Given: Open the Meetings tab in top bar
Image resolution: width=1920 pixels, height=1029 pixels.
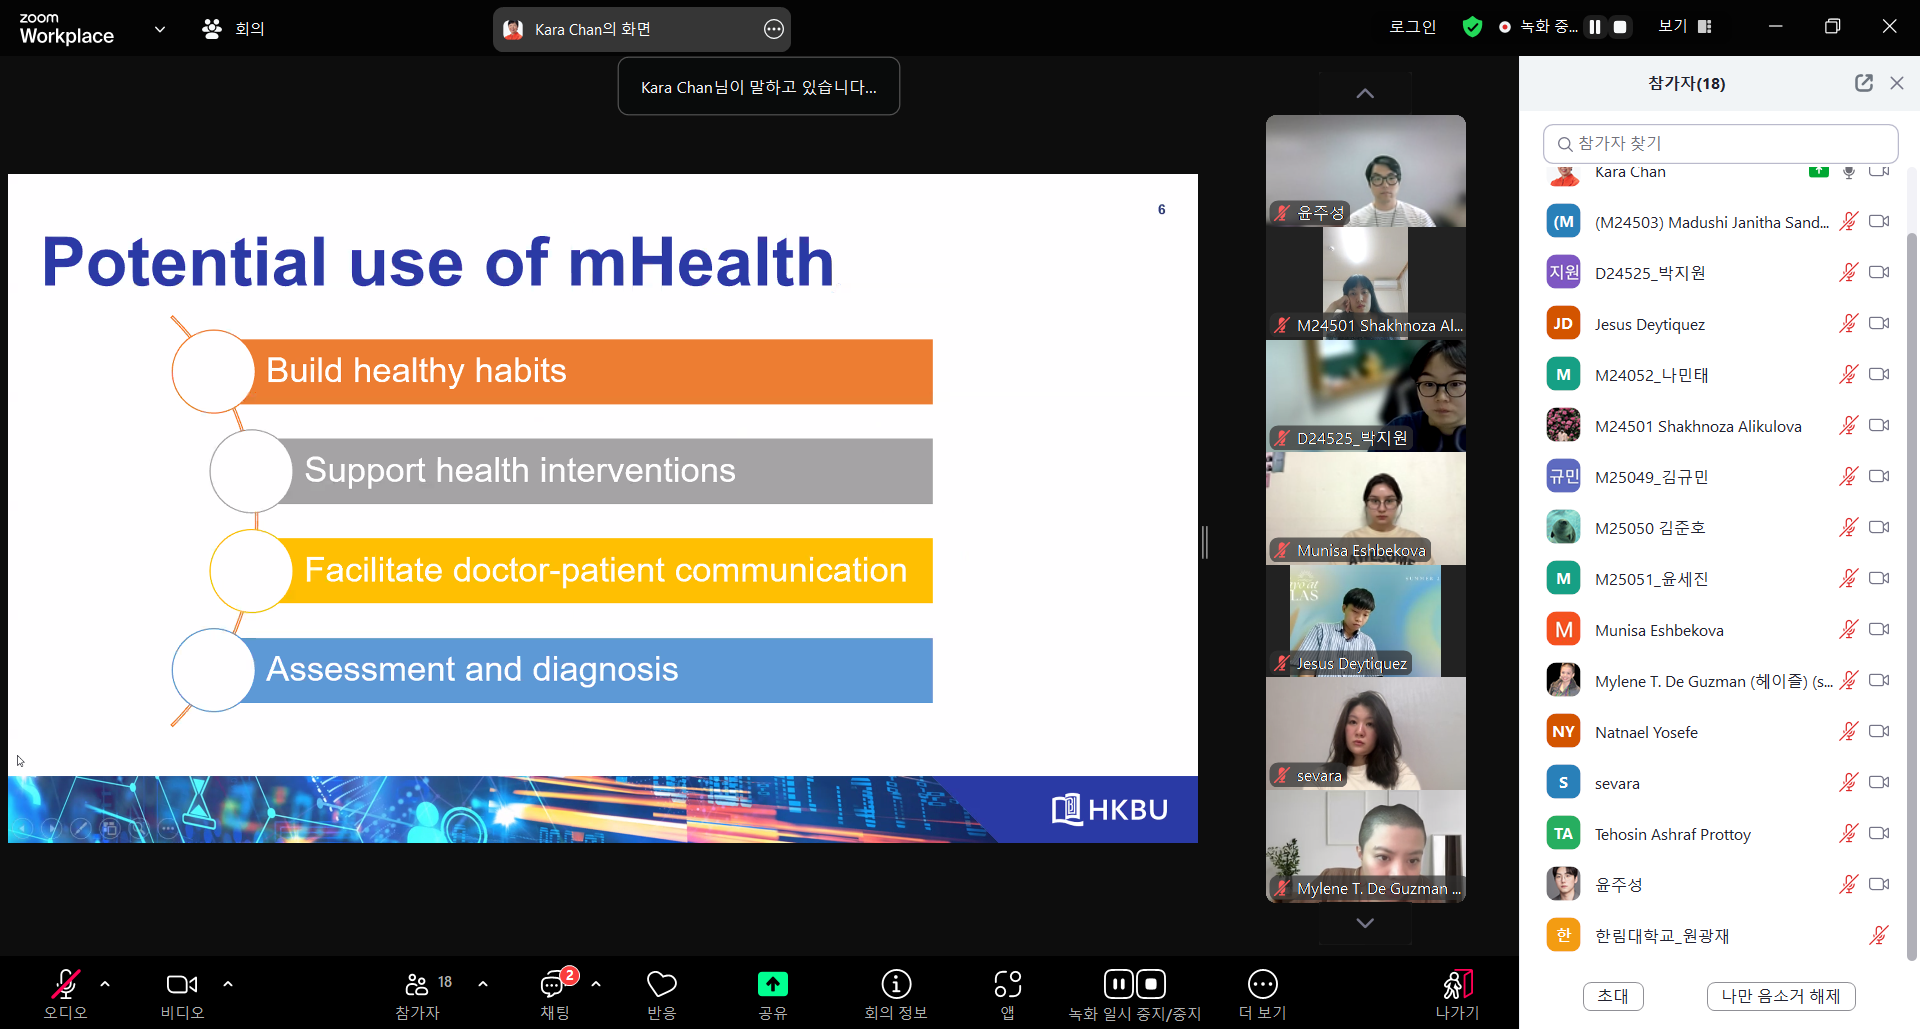Looking at the screenshot, I should coord(234,29).
